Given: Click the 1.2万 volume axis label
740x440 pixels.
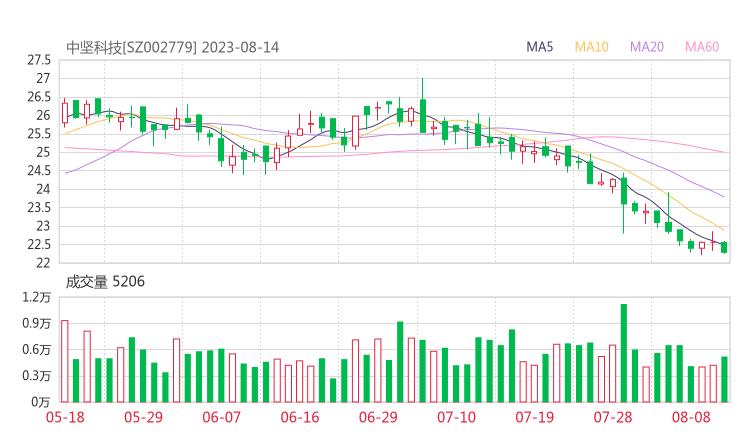Looking at the screenshot, I should tap(39, 297).
